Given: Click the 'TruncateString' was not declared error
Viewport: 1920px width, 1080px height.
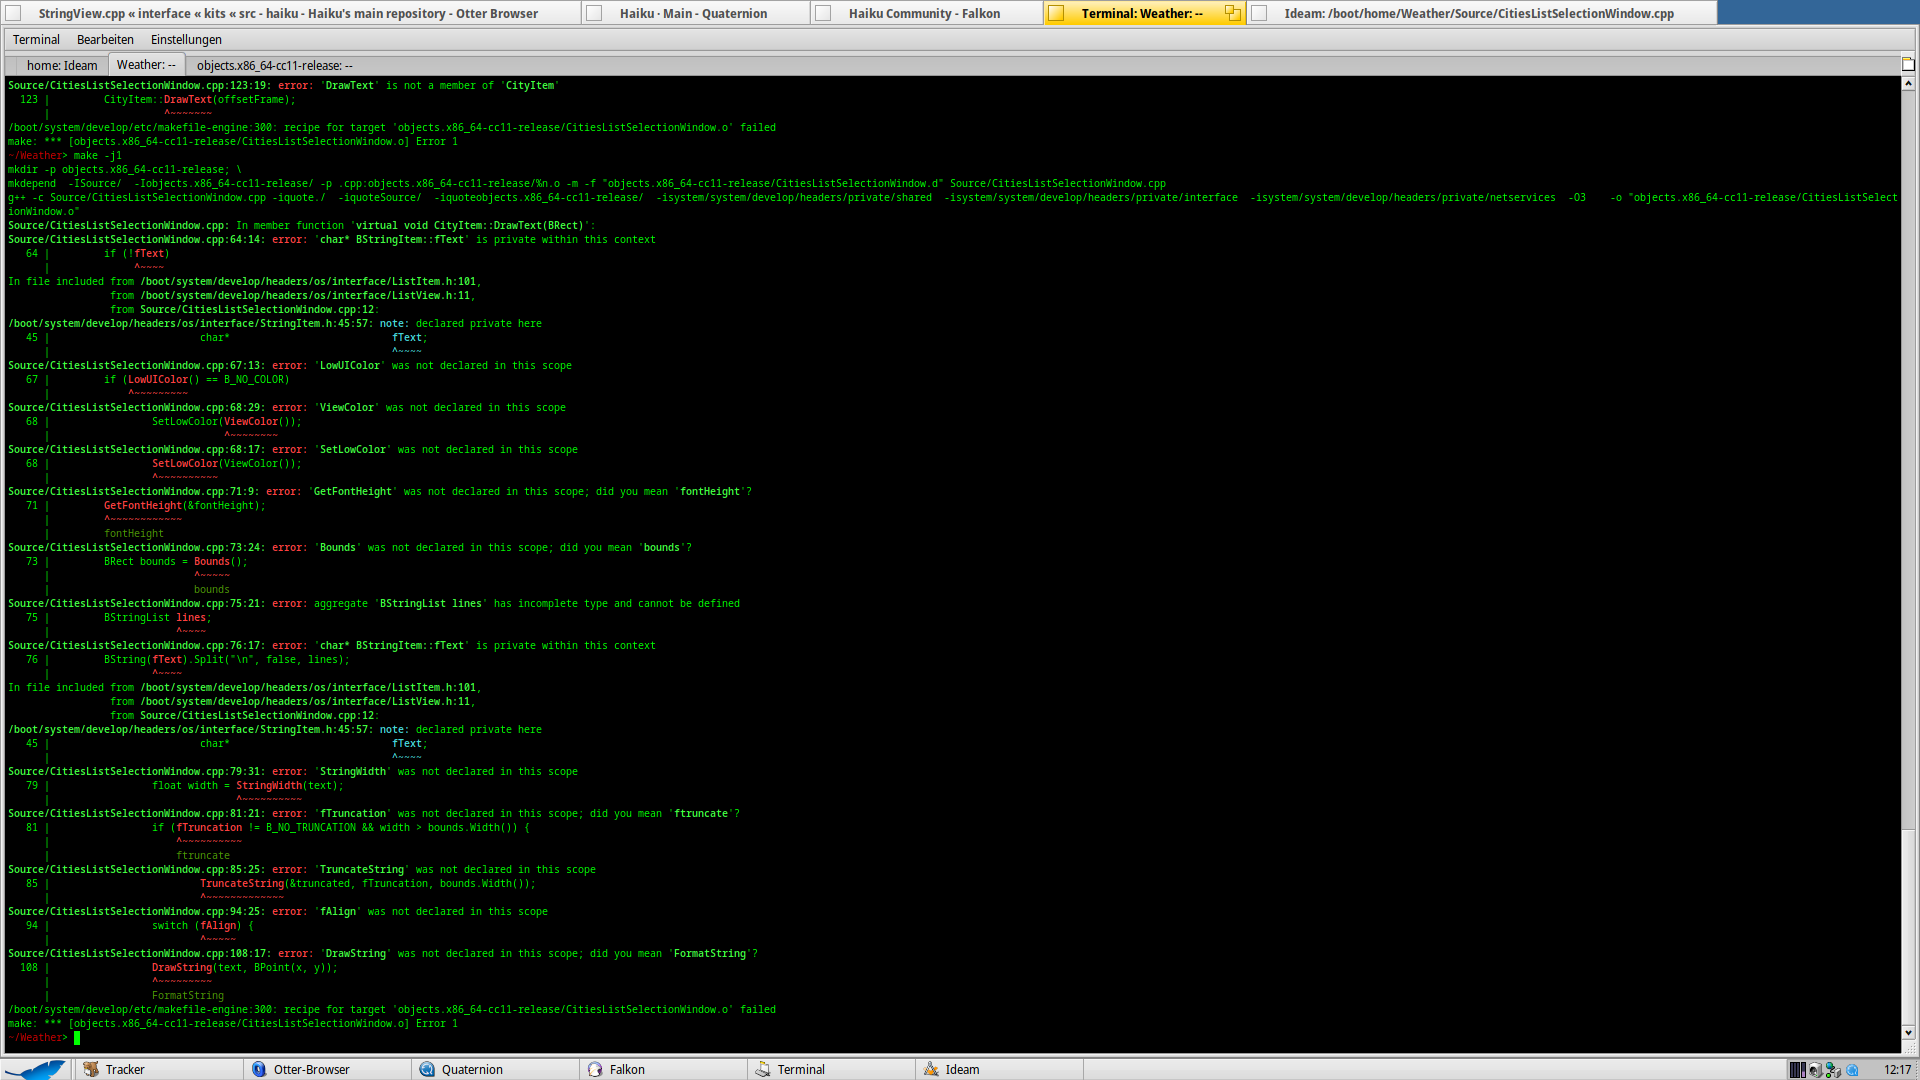Looking at the screenshot, I should tap(302, 869).
